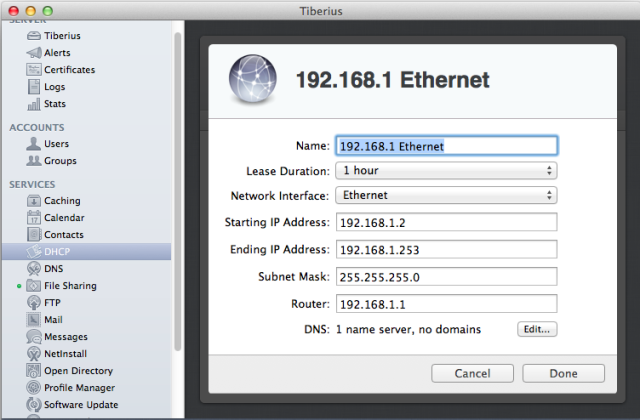Click '1 name server, no domains' text
Viewport: 640px width, 420px height.
[408, 329]
